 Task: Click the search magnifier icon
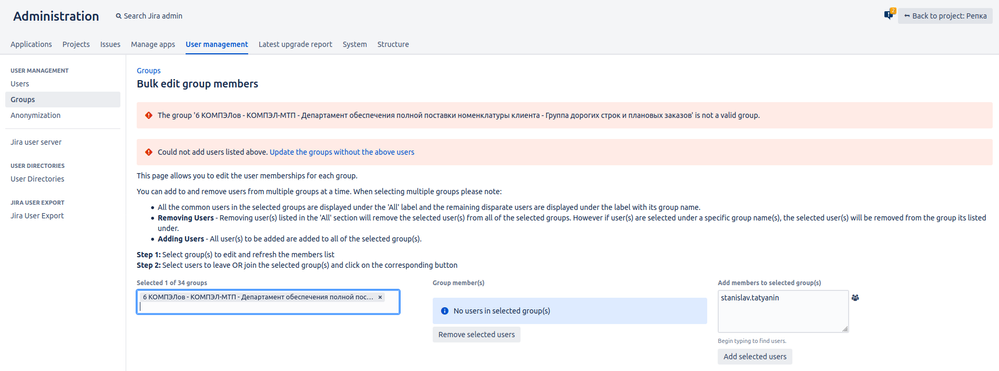point(119,16)
